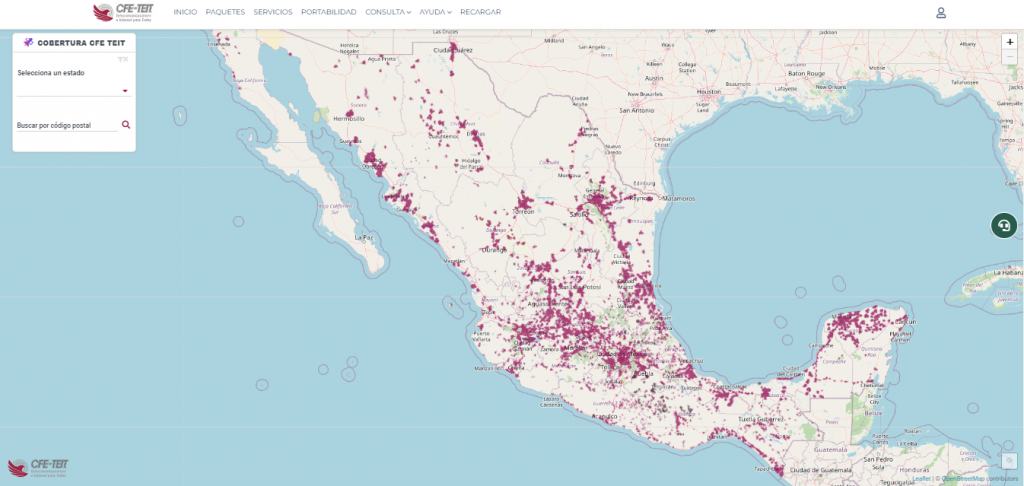The height and width of the screenshot is (486, 1024).
Task: Click the Hermosillo label on the map
Action: tap(347, 119)
